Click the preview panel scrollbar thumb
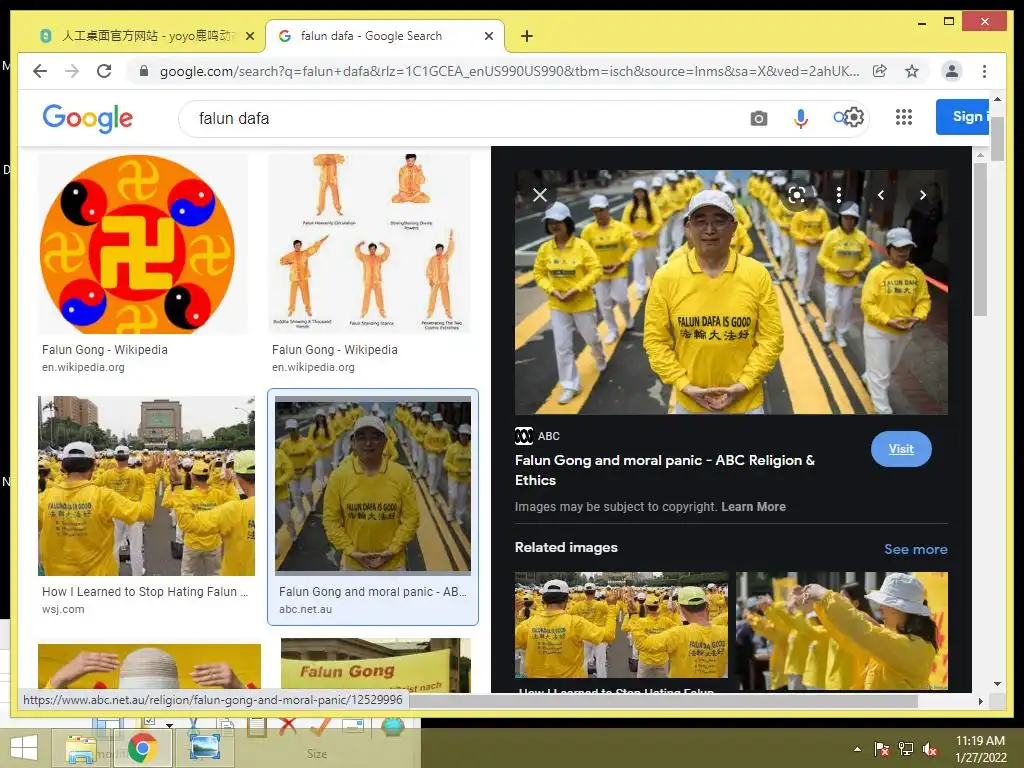 (980, 239)
